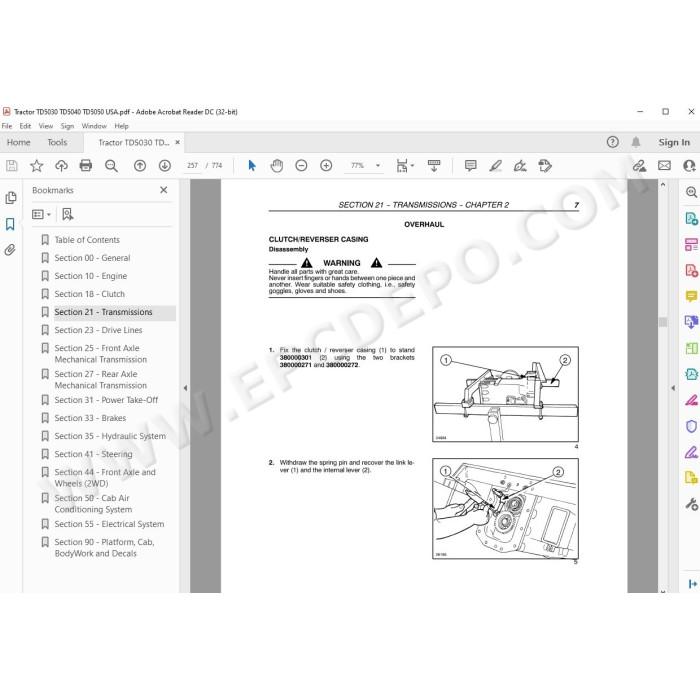700x700 pixels.
Task: Collapse the left navigation pane arrow
Action: point(185,388)
